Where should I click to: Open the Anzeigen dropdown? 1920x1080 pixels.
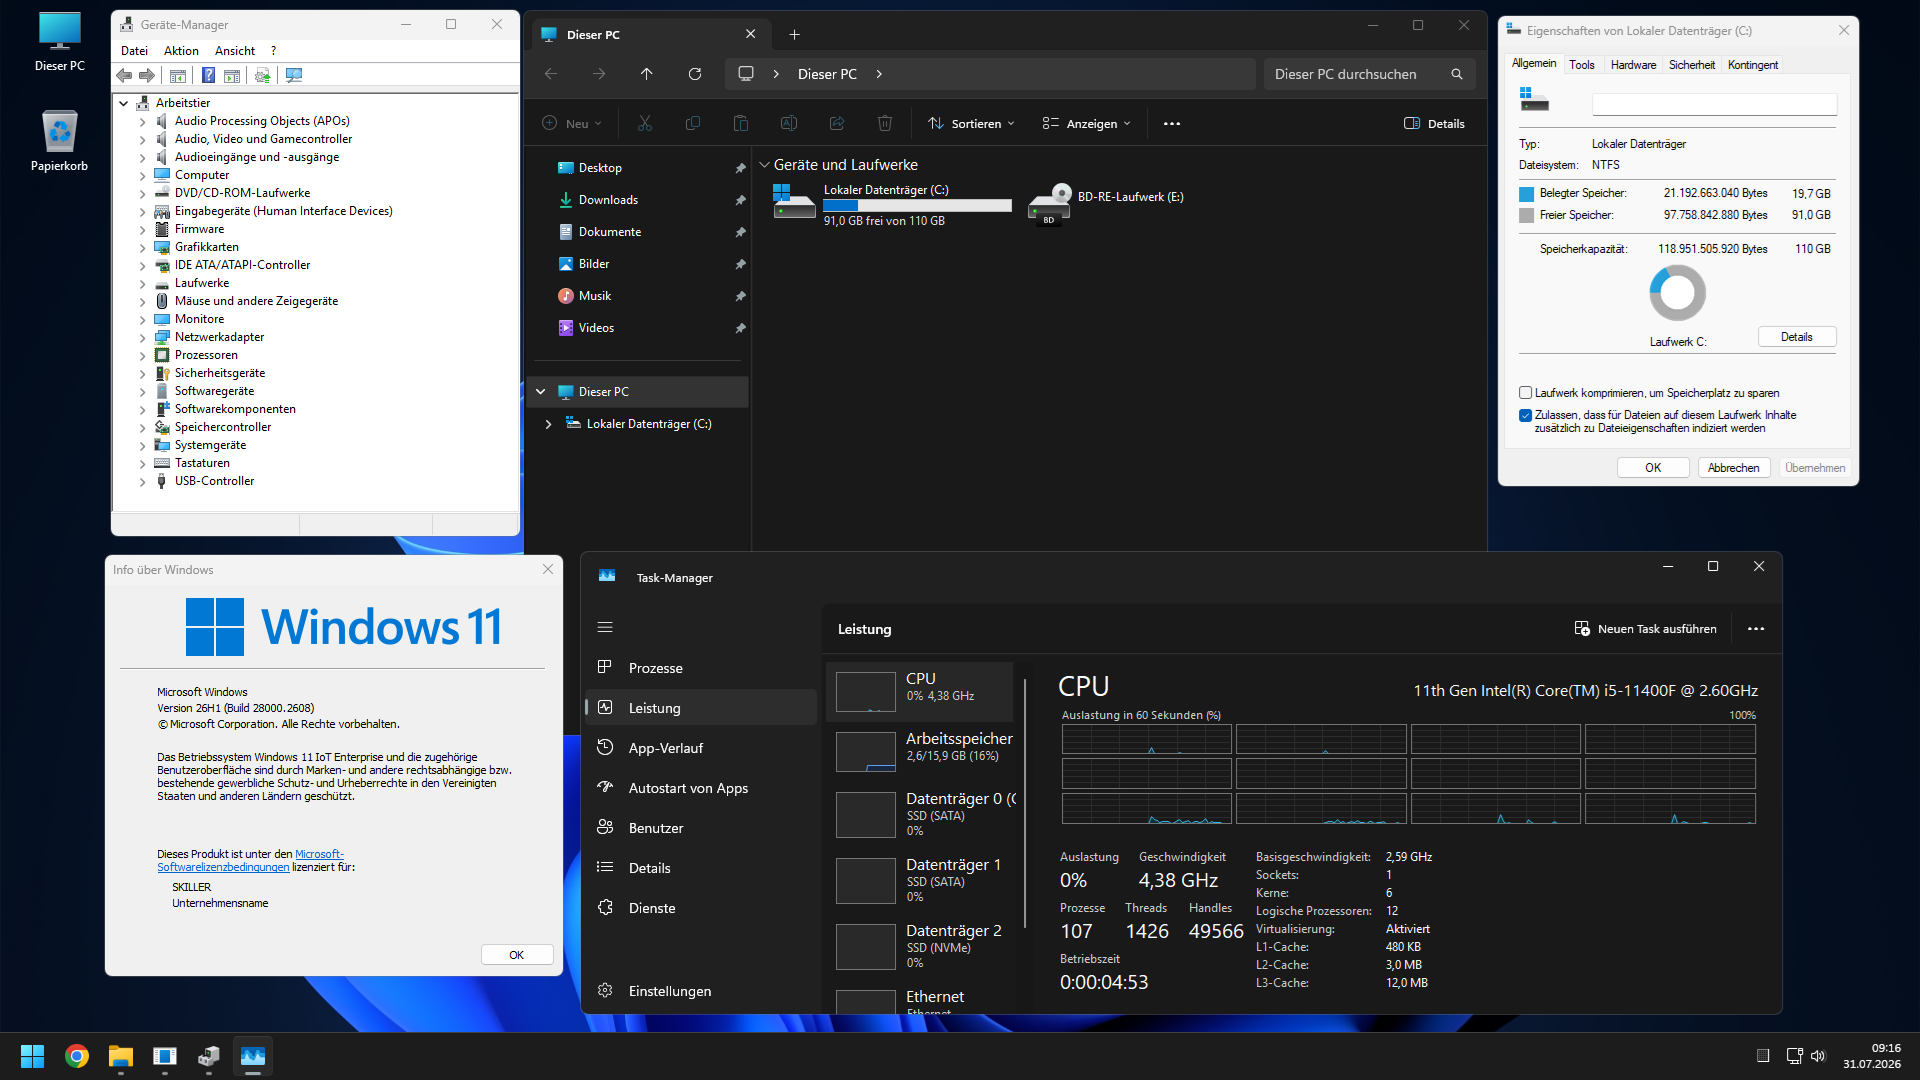1087,123
